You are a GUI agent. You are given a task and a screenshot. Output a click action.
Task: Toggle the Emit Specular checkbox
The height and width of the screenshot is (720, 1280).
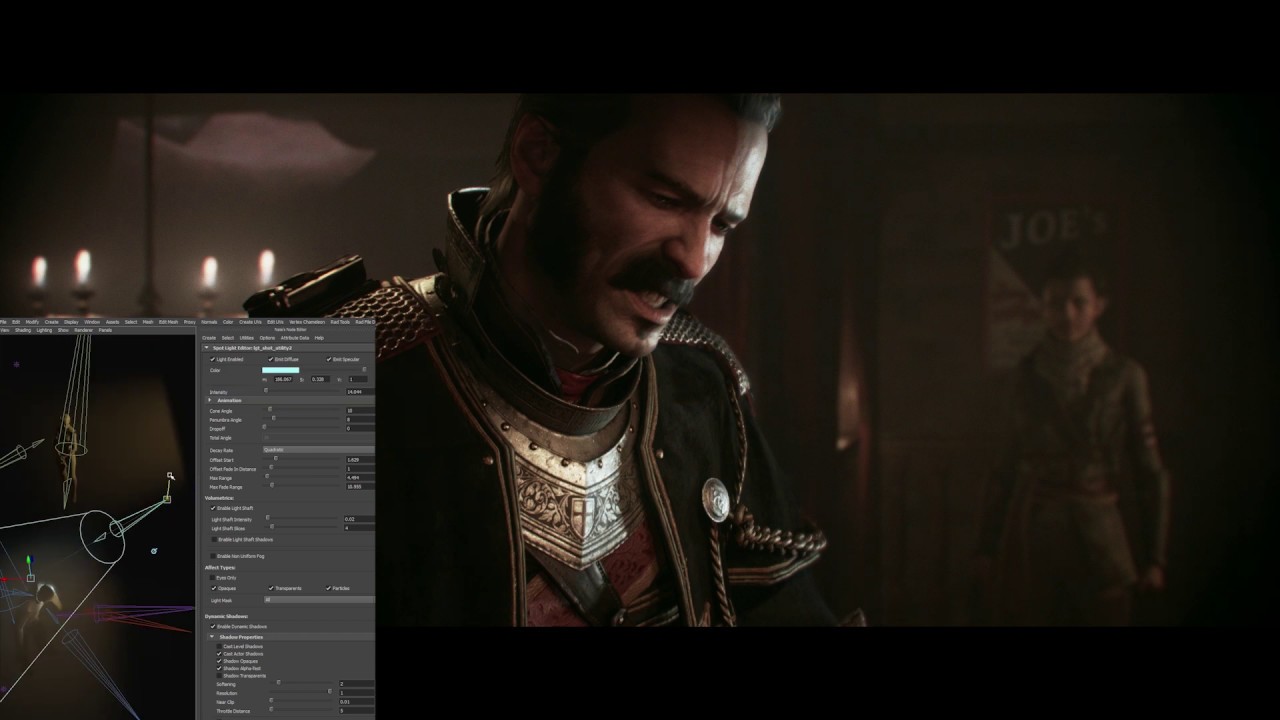[329, 359]
